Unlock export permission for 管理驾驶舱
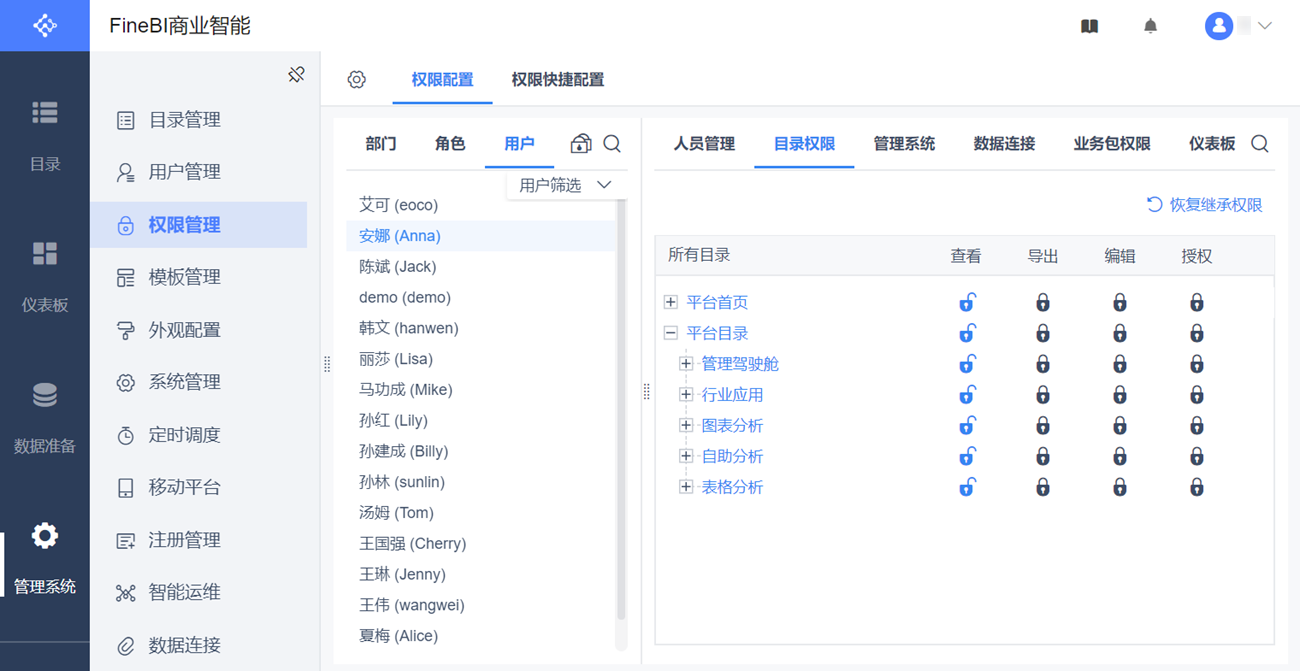Screen dimensions: 1300x671 click(x=1043, y=364)
